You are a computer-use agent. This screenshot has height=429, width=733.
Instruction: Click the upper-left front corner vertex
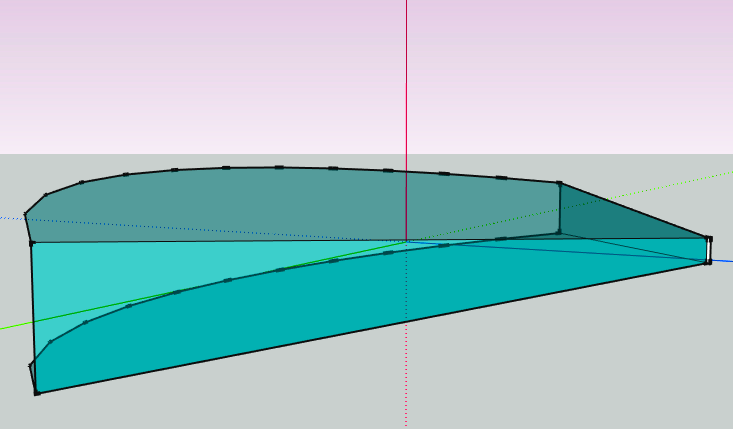(x=32, y=243)
